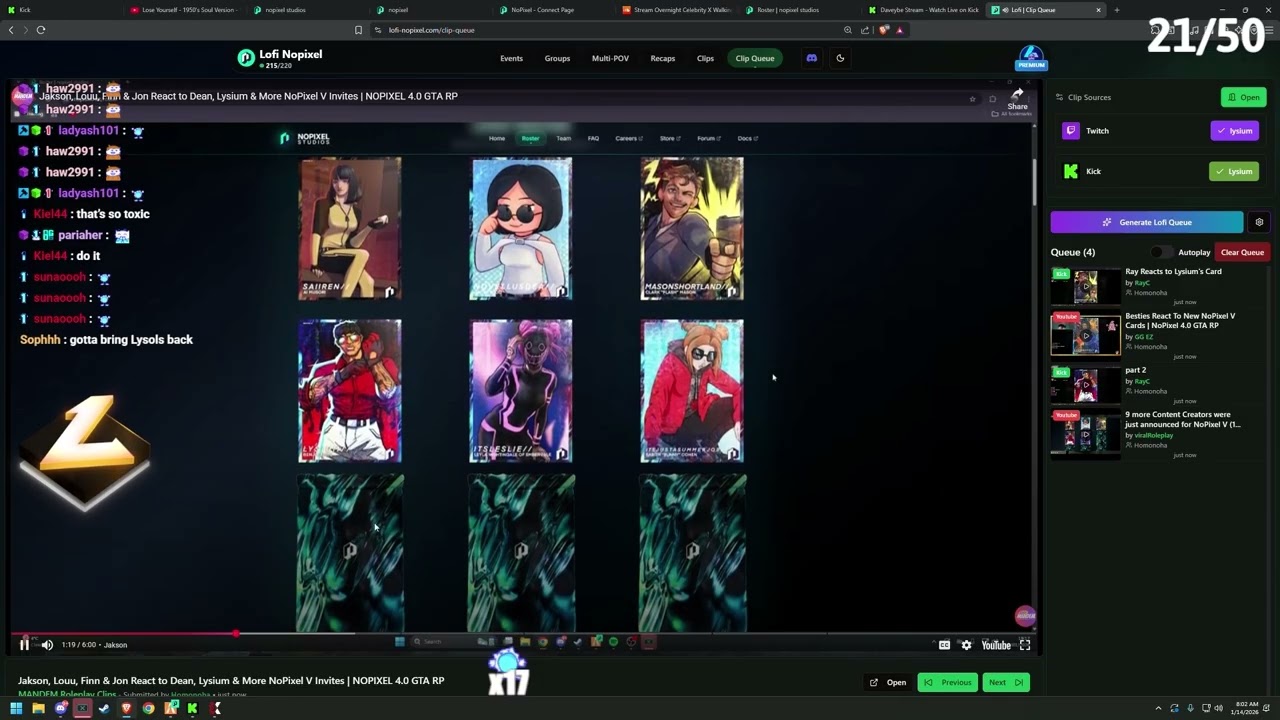Screen dimensions: 1280x720
Task: Enter fullscreen on the video player
Action: 1025,645
